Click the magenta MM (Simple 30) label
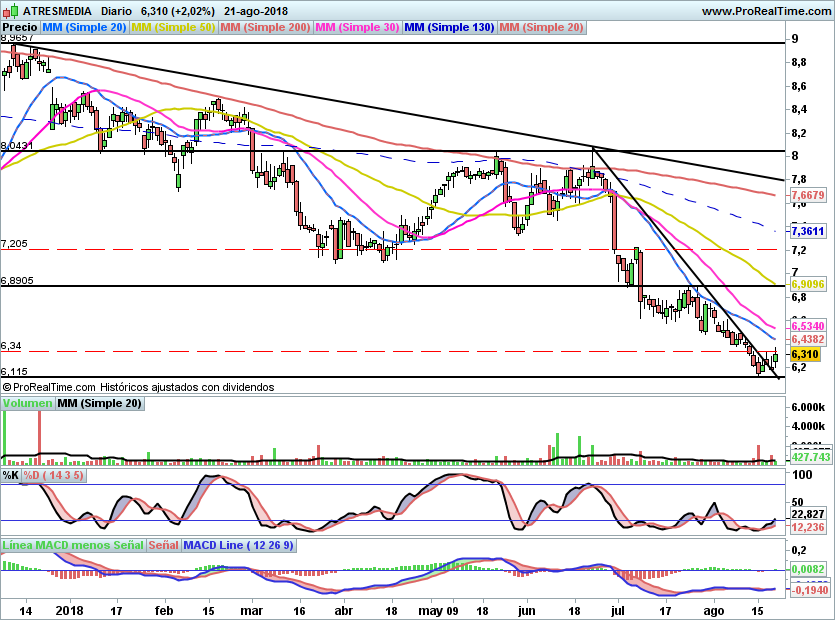 coord(357,27)
